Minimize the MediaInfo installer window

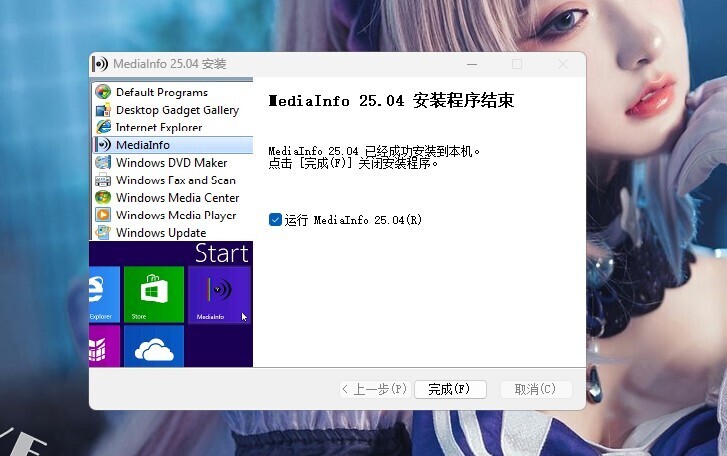[x=472, y=64]
